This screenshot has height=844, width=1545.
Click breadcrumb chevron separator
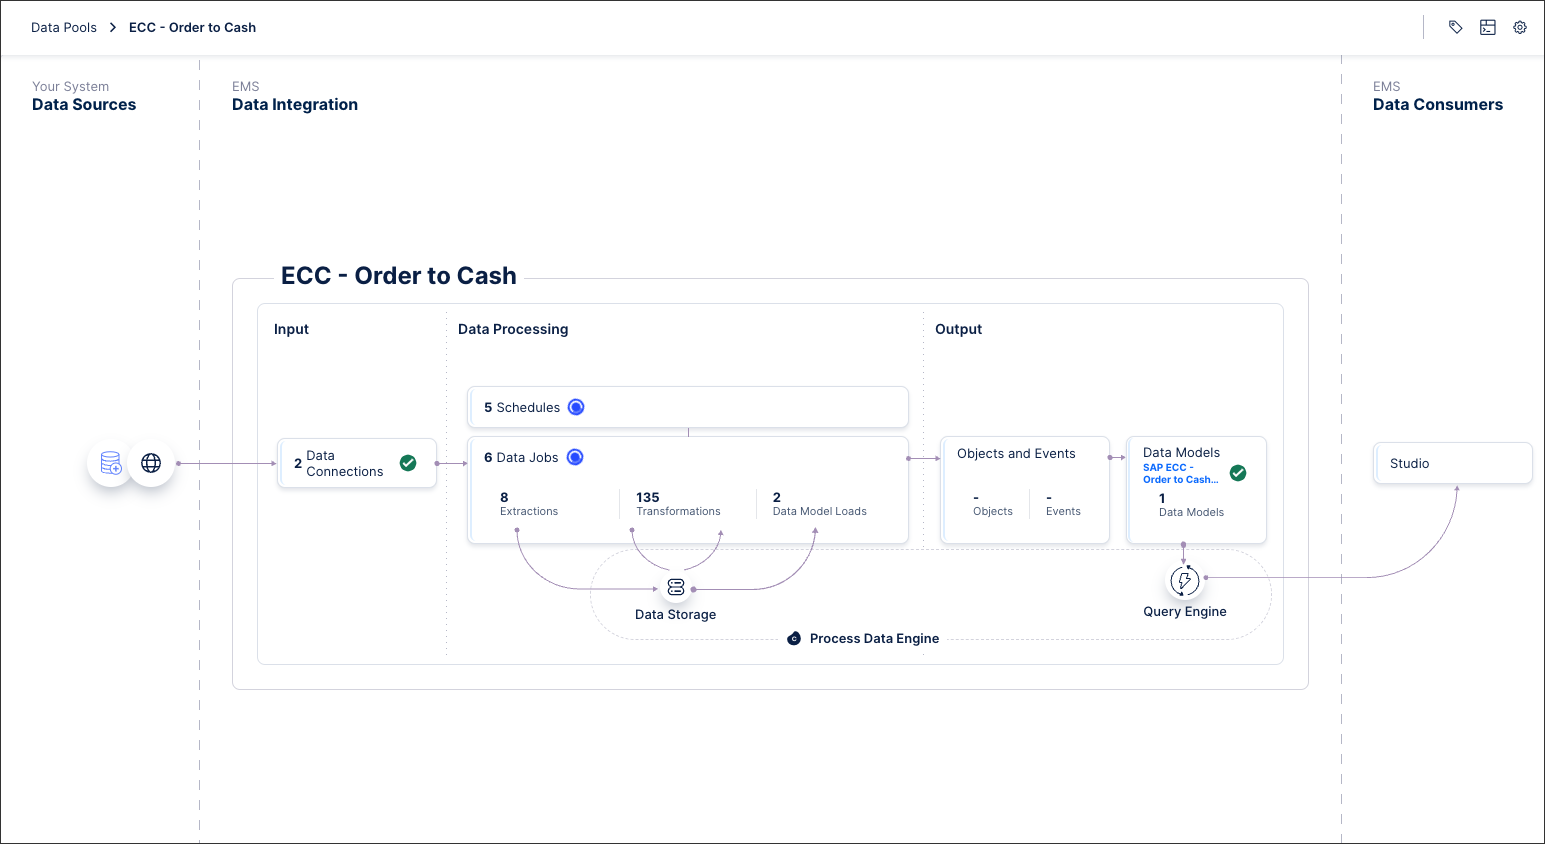[x=113, y=28]
